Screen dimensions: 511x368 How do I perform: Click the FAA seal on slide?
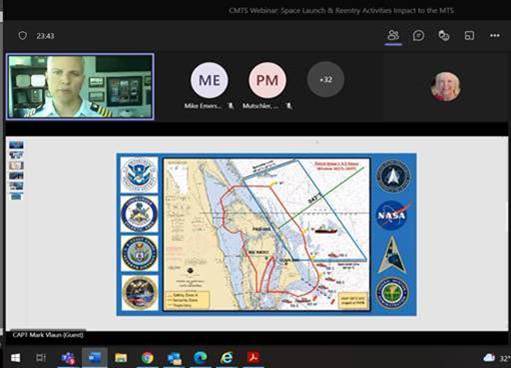coord(393,293)
